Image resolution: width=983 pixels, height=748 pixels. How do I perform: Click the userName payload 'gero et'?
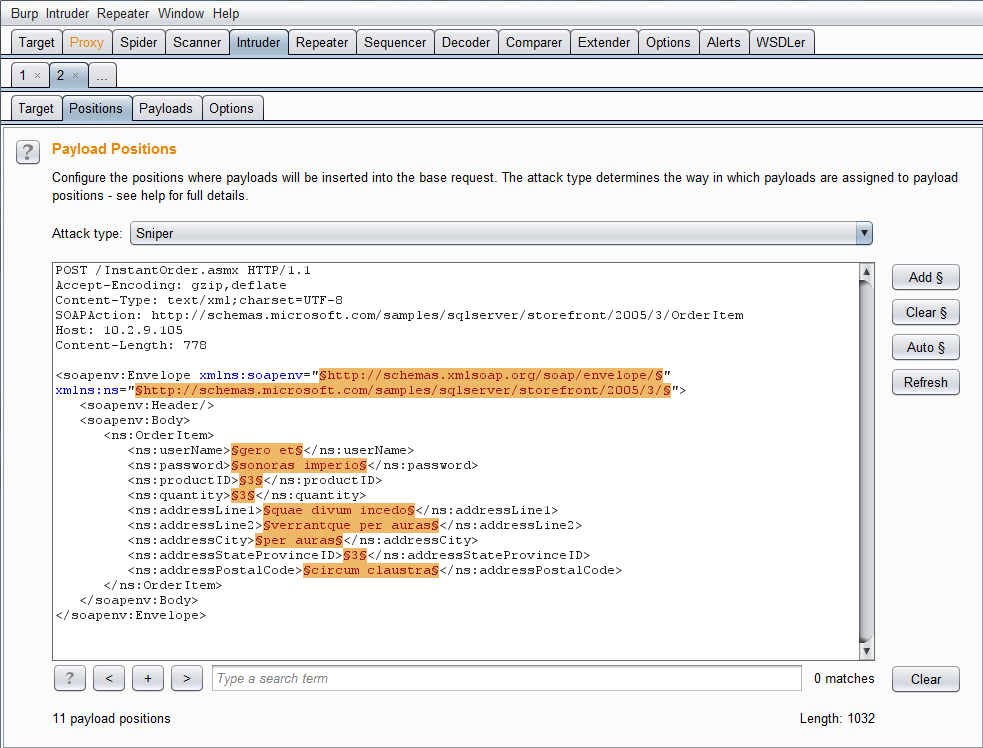[267, 450]
